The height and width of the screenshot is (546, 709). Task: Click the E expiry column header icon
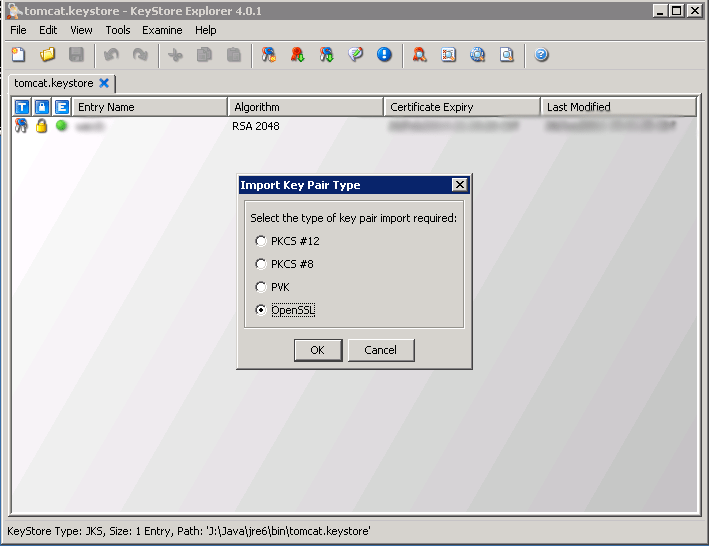tap(62, 107)
